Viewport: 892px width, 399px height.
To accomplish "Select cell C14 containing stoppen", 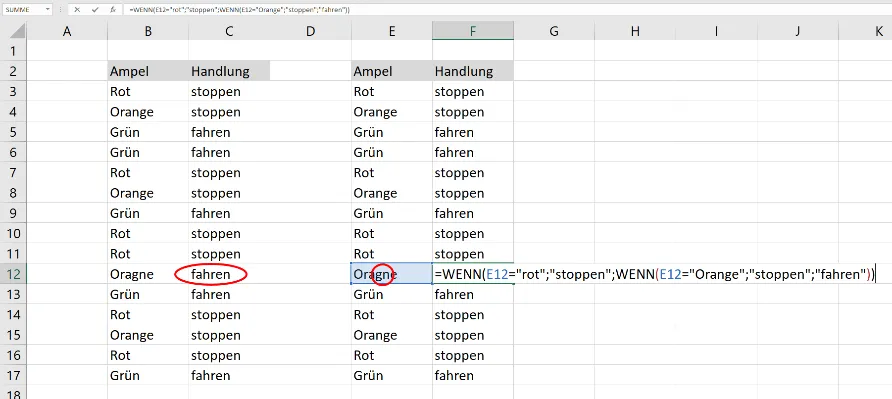I will (229, 315).
